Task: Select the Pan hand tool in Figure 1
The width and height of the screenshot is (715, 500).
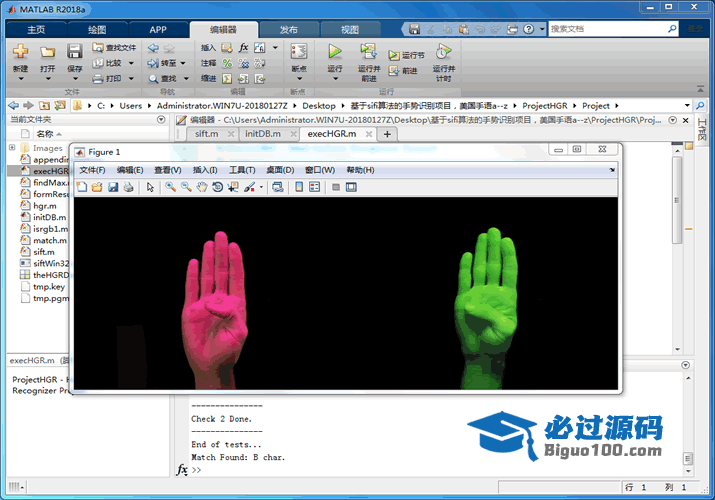Action: tap(202, 187)
